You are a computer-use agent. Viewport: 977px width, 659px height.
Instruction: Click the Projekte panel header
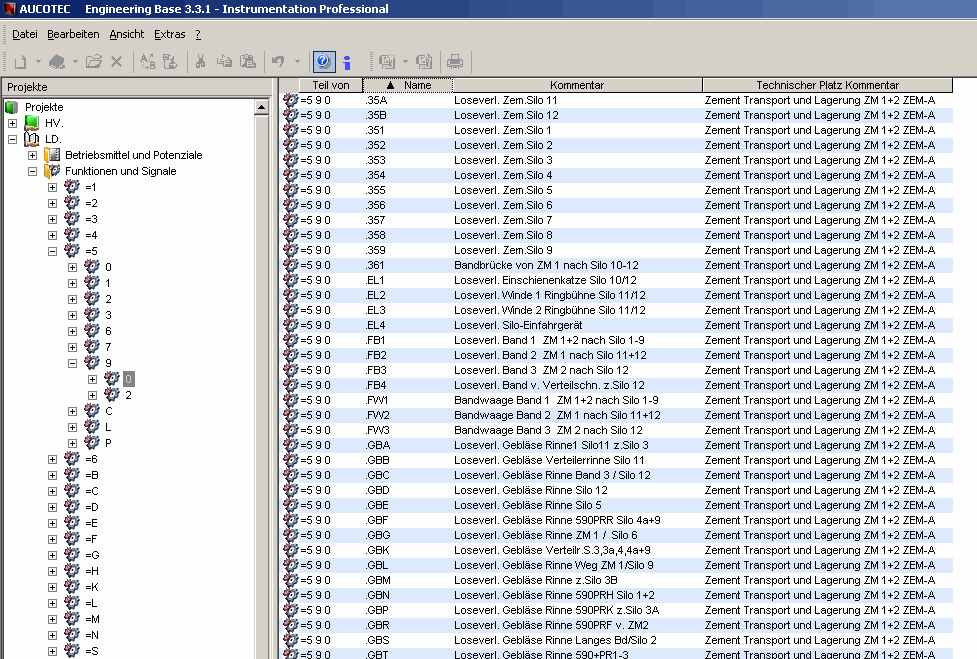point(137,87)
